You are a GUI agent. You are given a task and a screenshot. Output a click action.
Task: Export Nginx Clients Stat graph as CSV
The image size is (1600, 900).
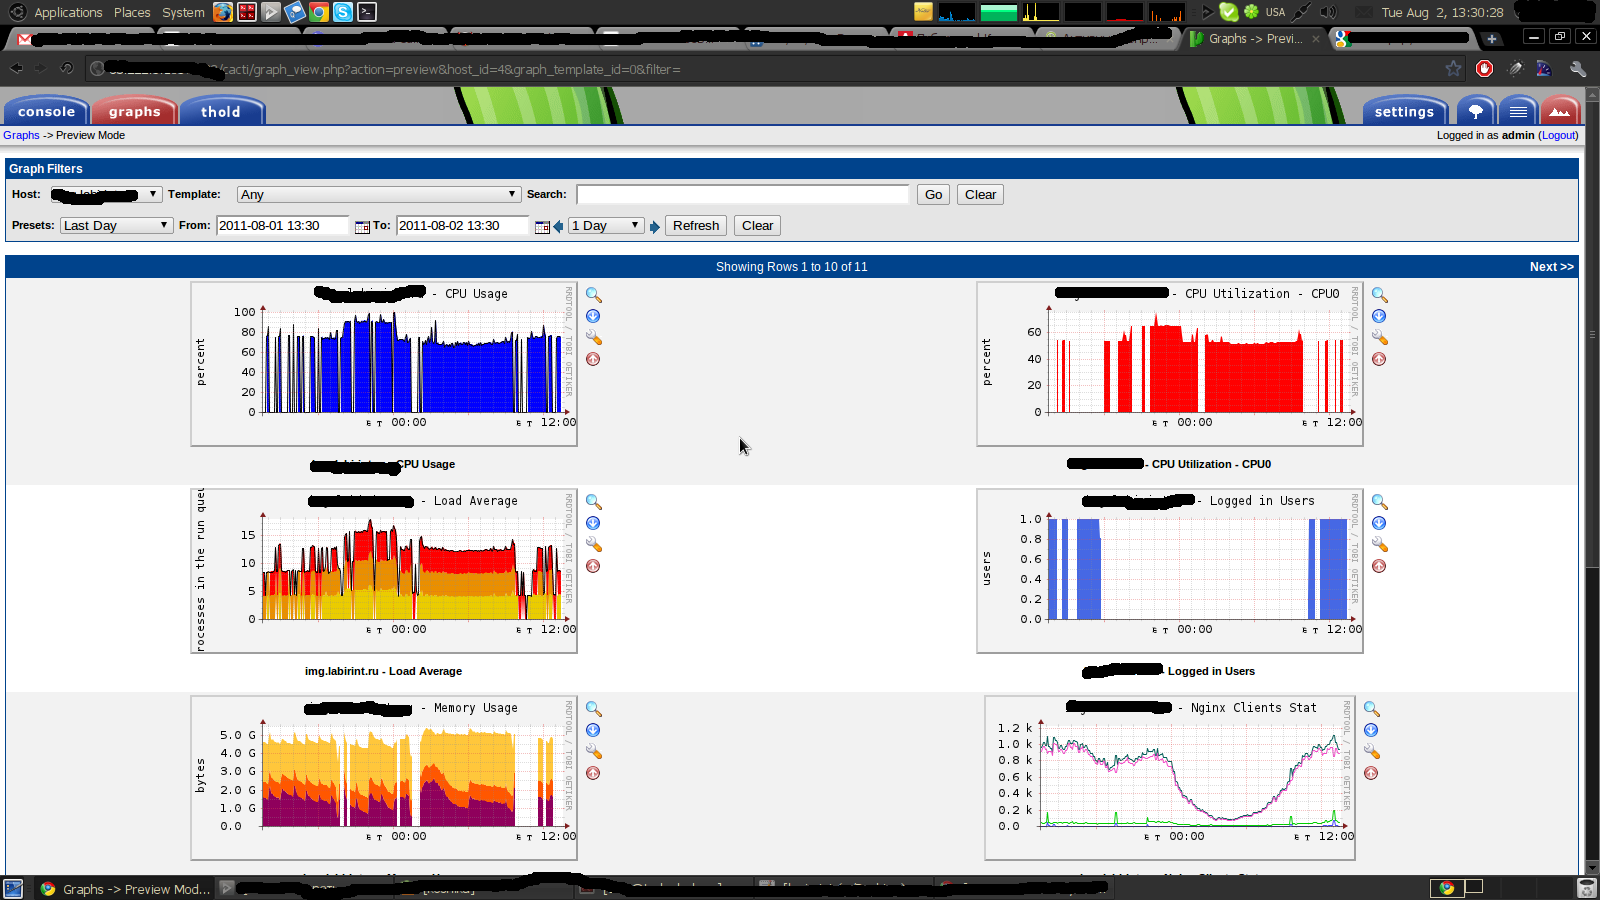1371,730
